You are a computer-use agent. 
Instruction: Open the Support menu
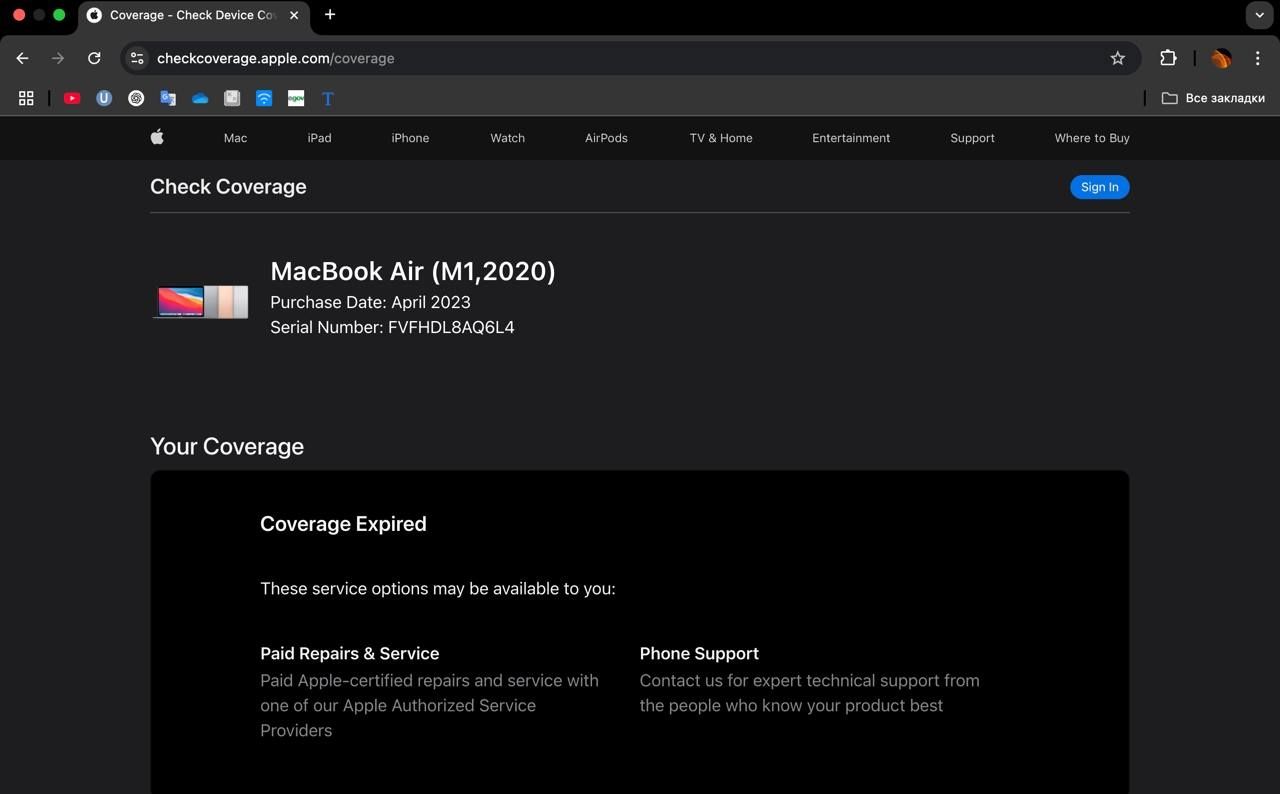tap(972, 138)
